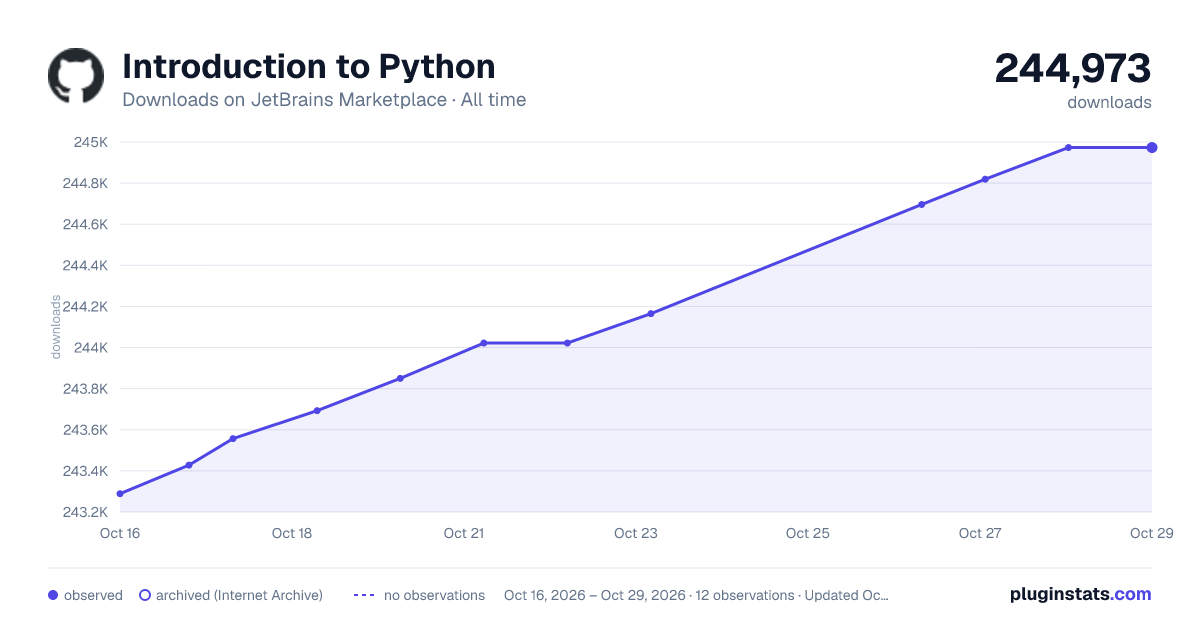The image size is (1200, 630).
Task: Select the data point just above 243.4K
Action: coord(188,465)
